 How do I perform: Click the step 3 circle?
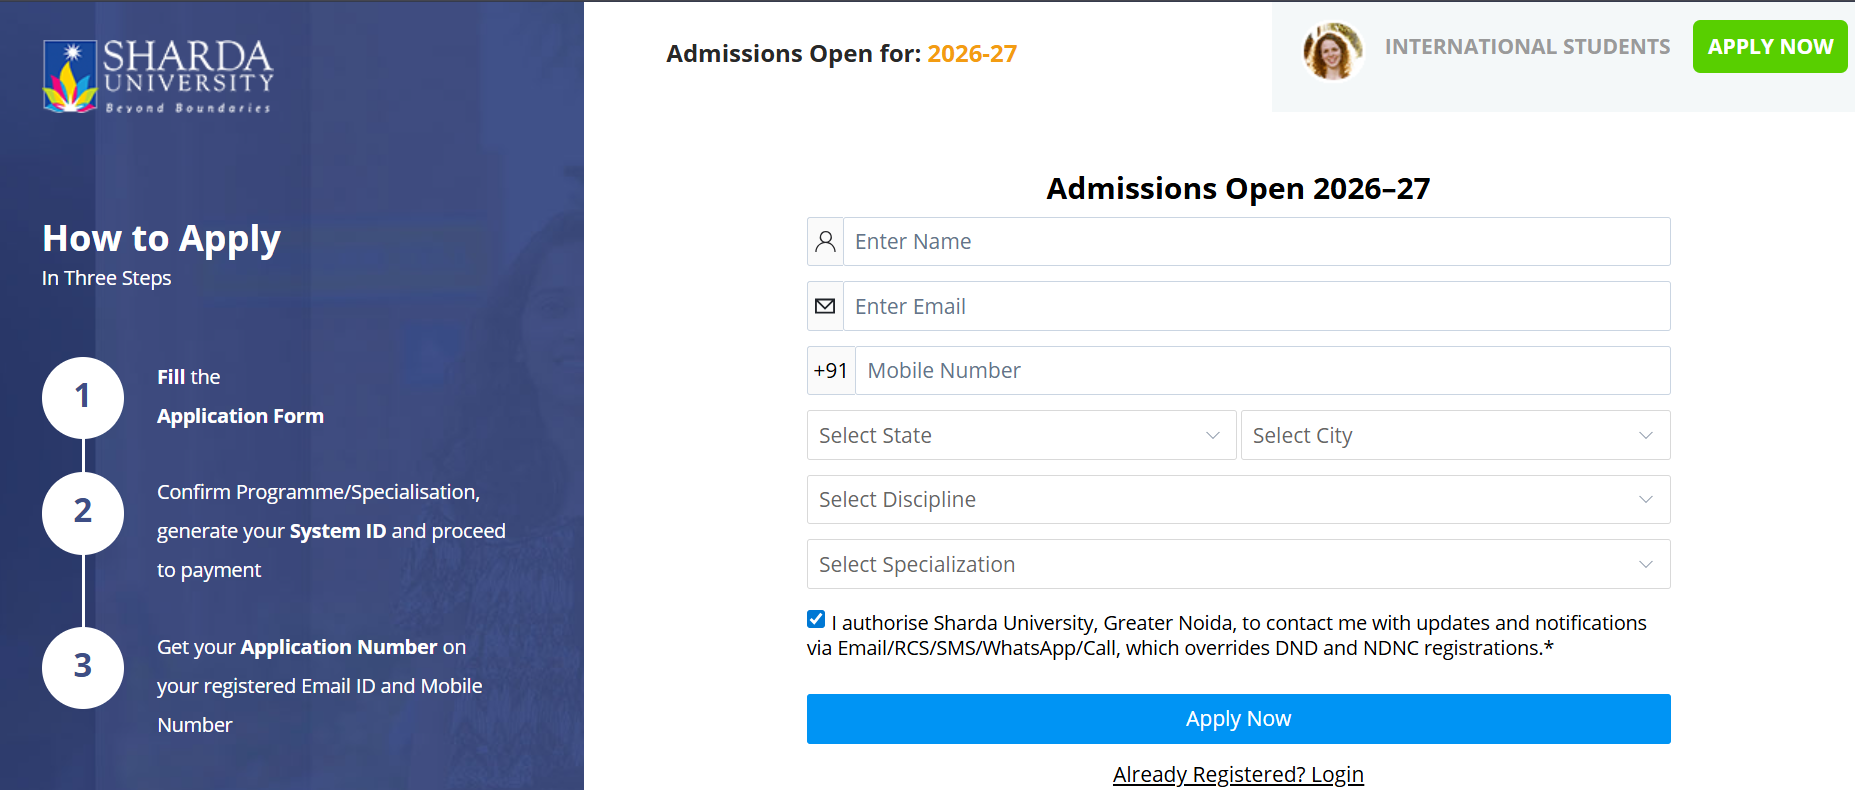tap(83, 667)
